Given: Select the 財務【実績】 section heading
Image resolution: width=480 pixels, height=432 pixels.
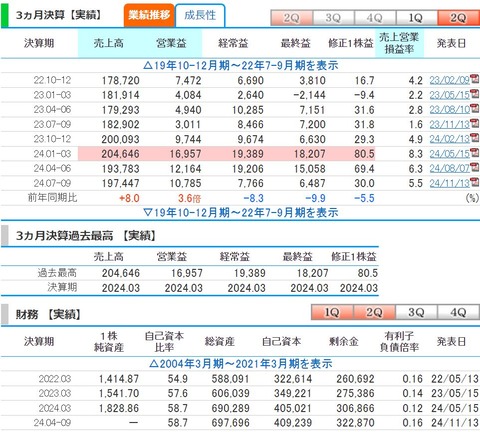Looking at the screenshot, I should point(48,314).
